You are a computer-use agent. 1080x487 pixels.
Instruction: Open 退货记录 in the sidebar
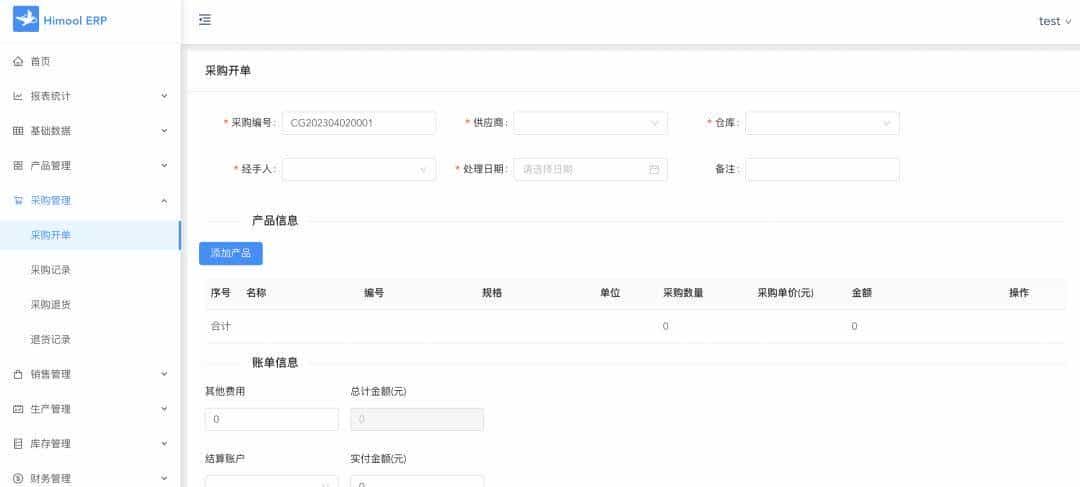pos(90,340)
